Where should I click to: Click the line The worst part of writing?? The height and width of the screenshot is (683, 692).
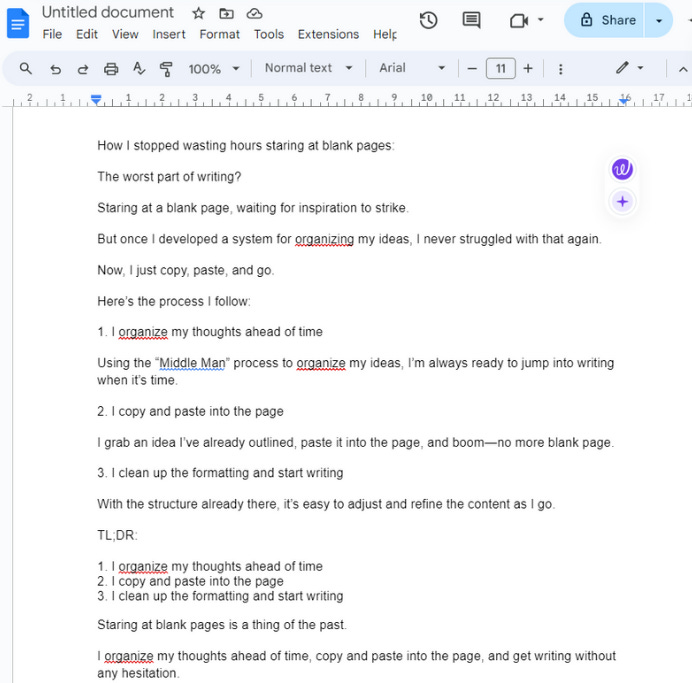click(169, 176)
